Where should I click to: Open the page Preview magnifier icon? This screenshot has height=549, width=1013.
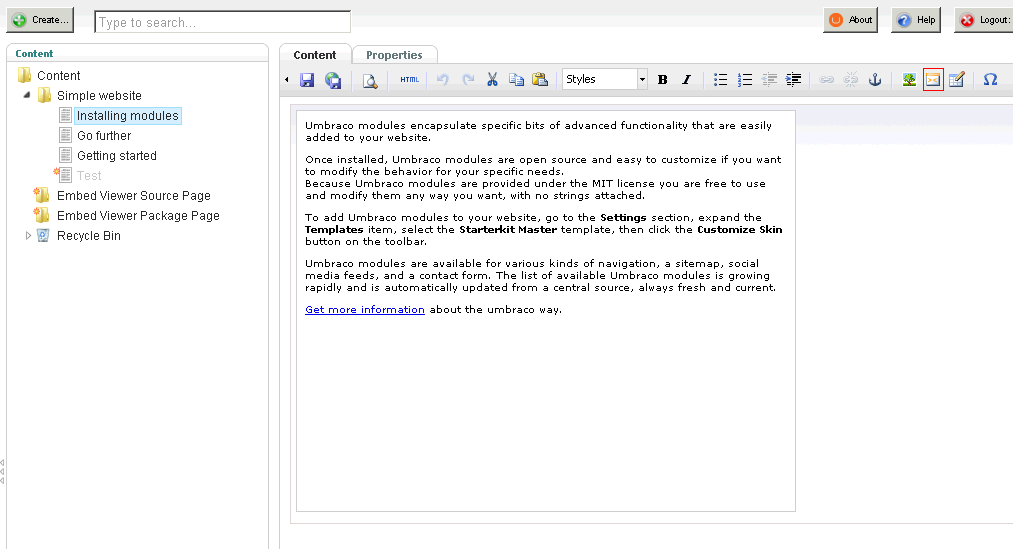point(370,80)
